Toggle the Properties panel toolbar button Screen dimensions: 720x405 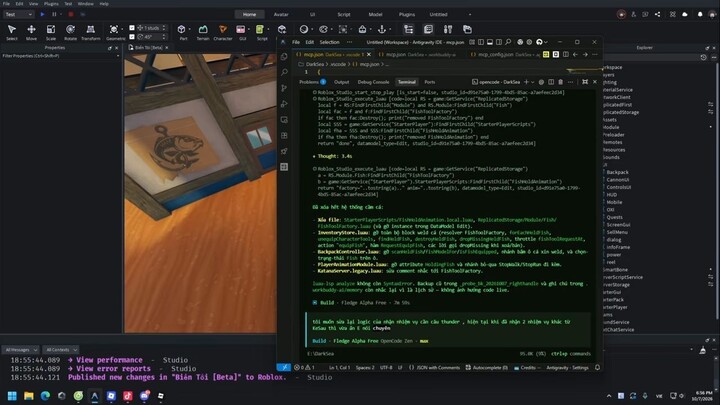click(x=428, y=29)
